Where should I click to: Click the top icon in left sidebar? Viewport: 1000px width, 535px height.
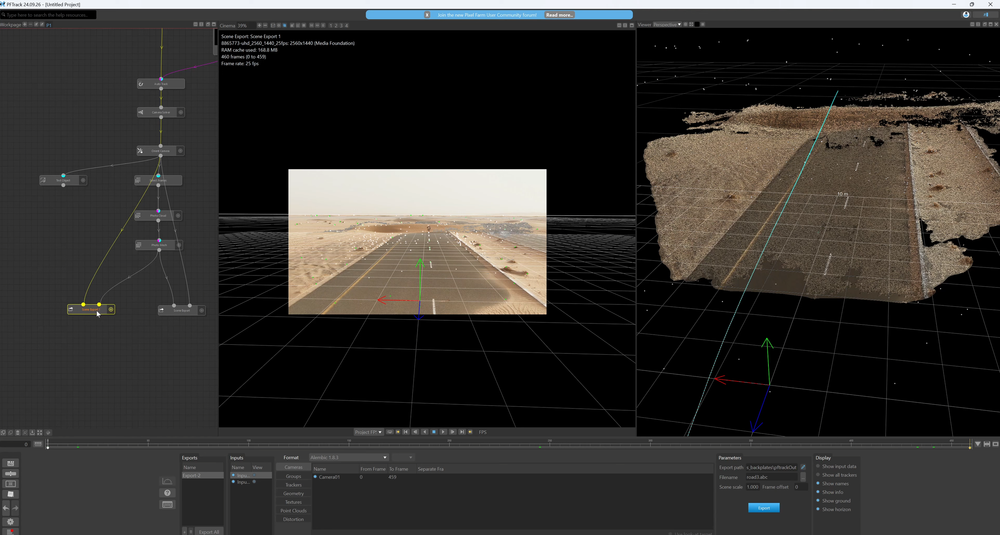pos(10,463)
